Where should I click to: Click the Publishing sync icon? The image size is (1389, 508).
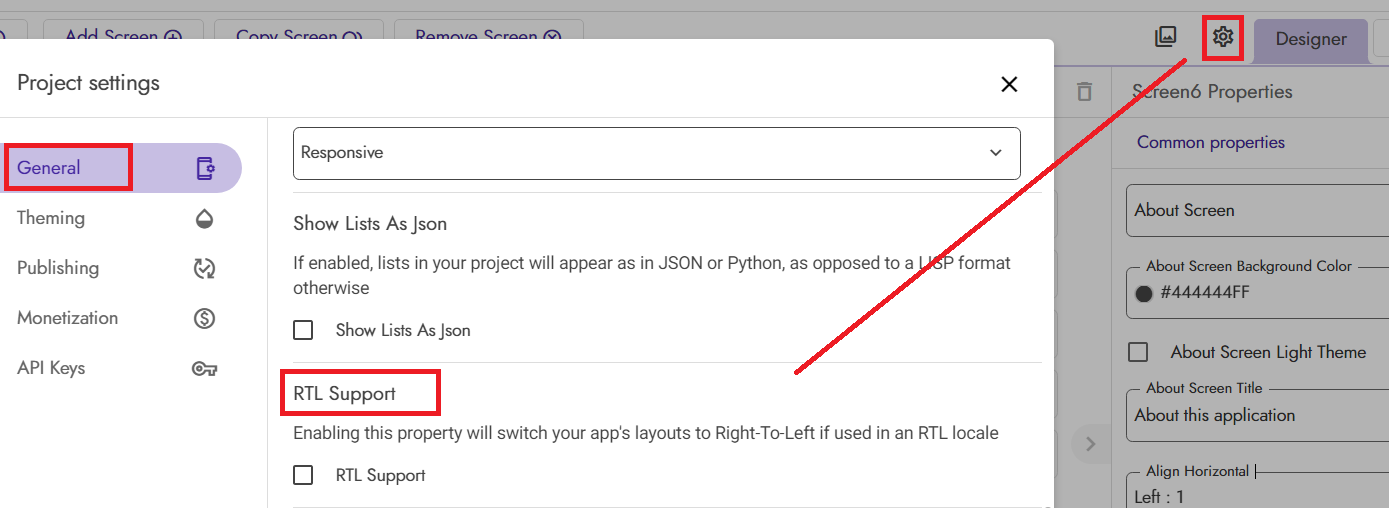205,268
